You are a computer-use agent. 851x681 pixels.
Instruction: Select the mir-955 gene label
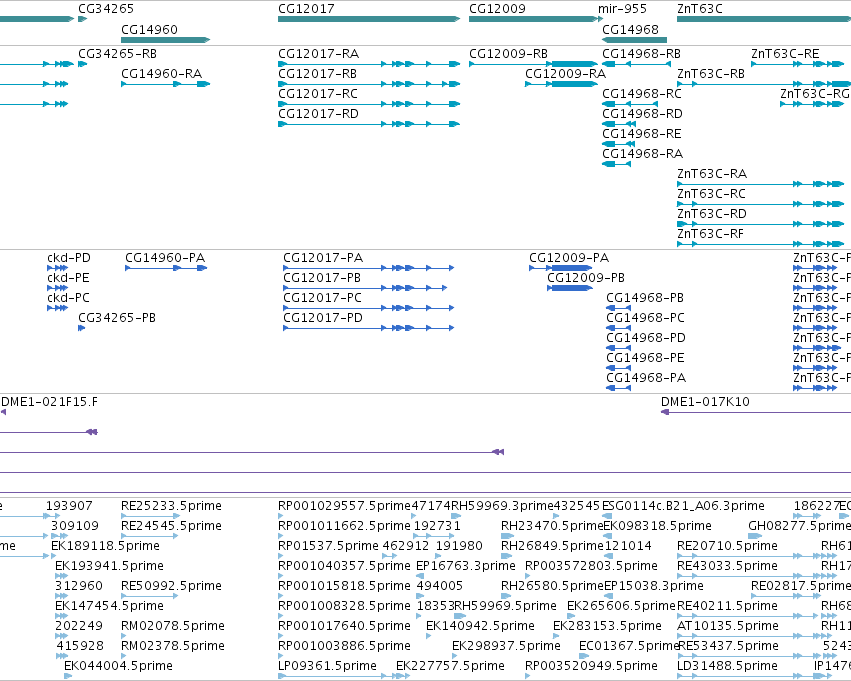point(623,9)
